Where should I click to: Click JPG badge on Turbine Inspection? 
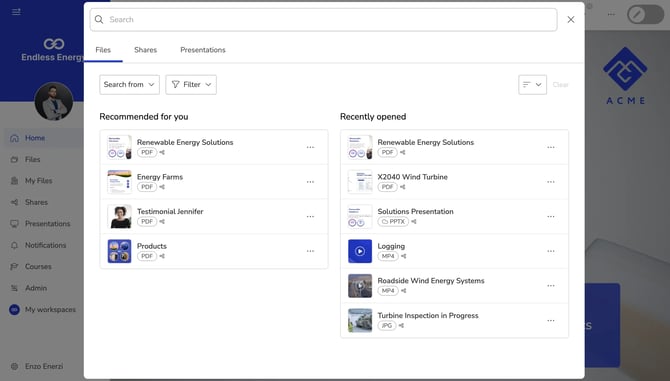pos(387,325)
